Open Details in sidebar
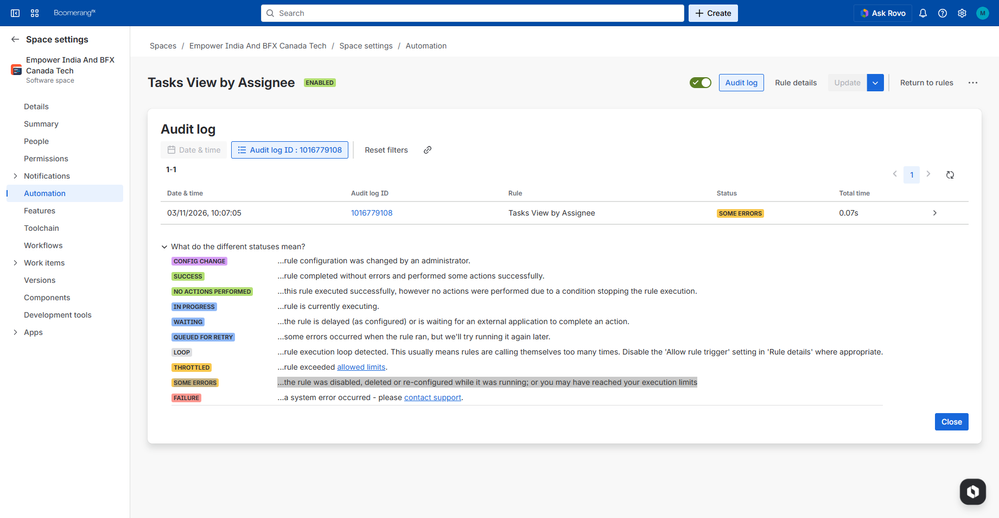Screen dimensions: 999x518 coord(36,106)
